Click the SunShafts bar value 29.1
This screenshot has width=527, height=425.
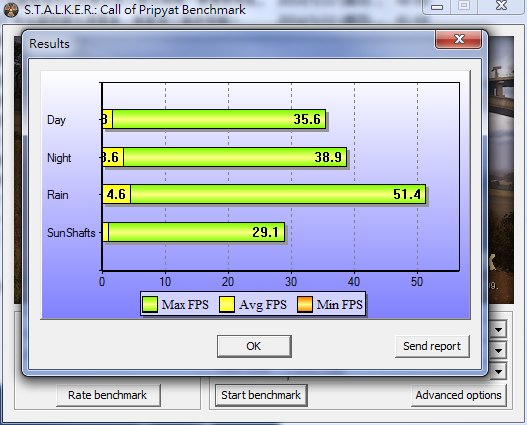tap(266, 232)
